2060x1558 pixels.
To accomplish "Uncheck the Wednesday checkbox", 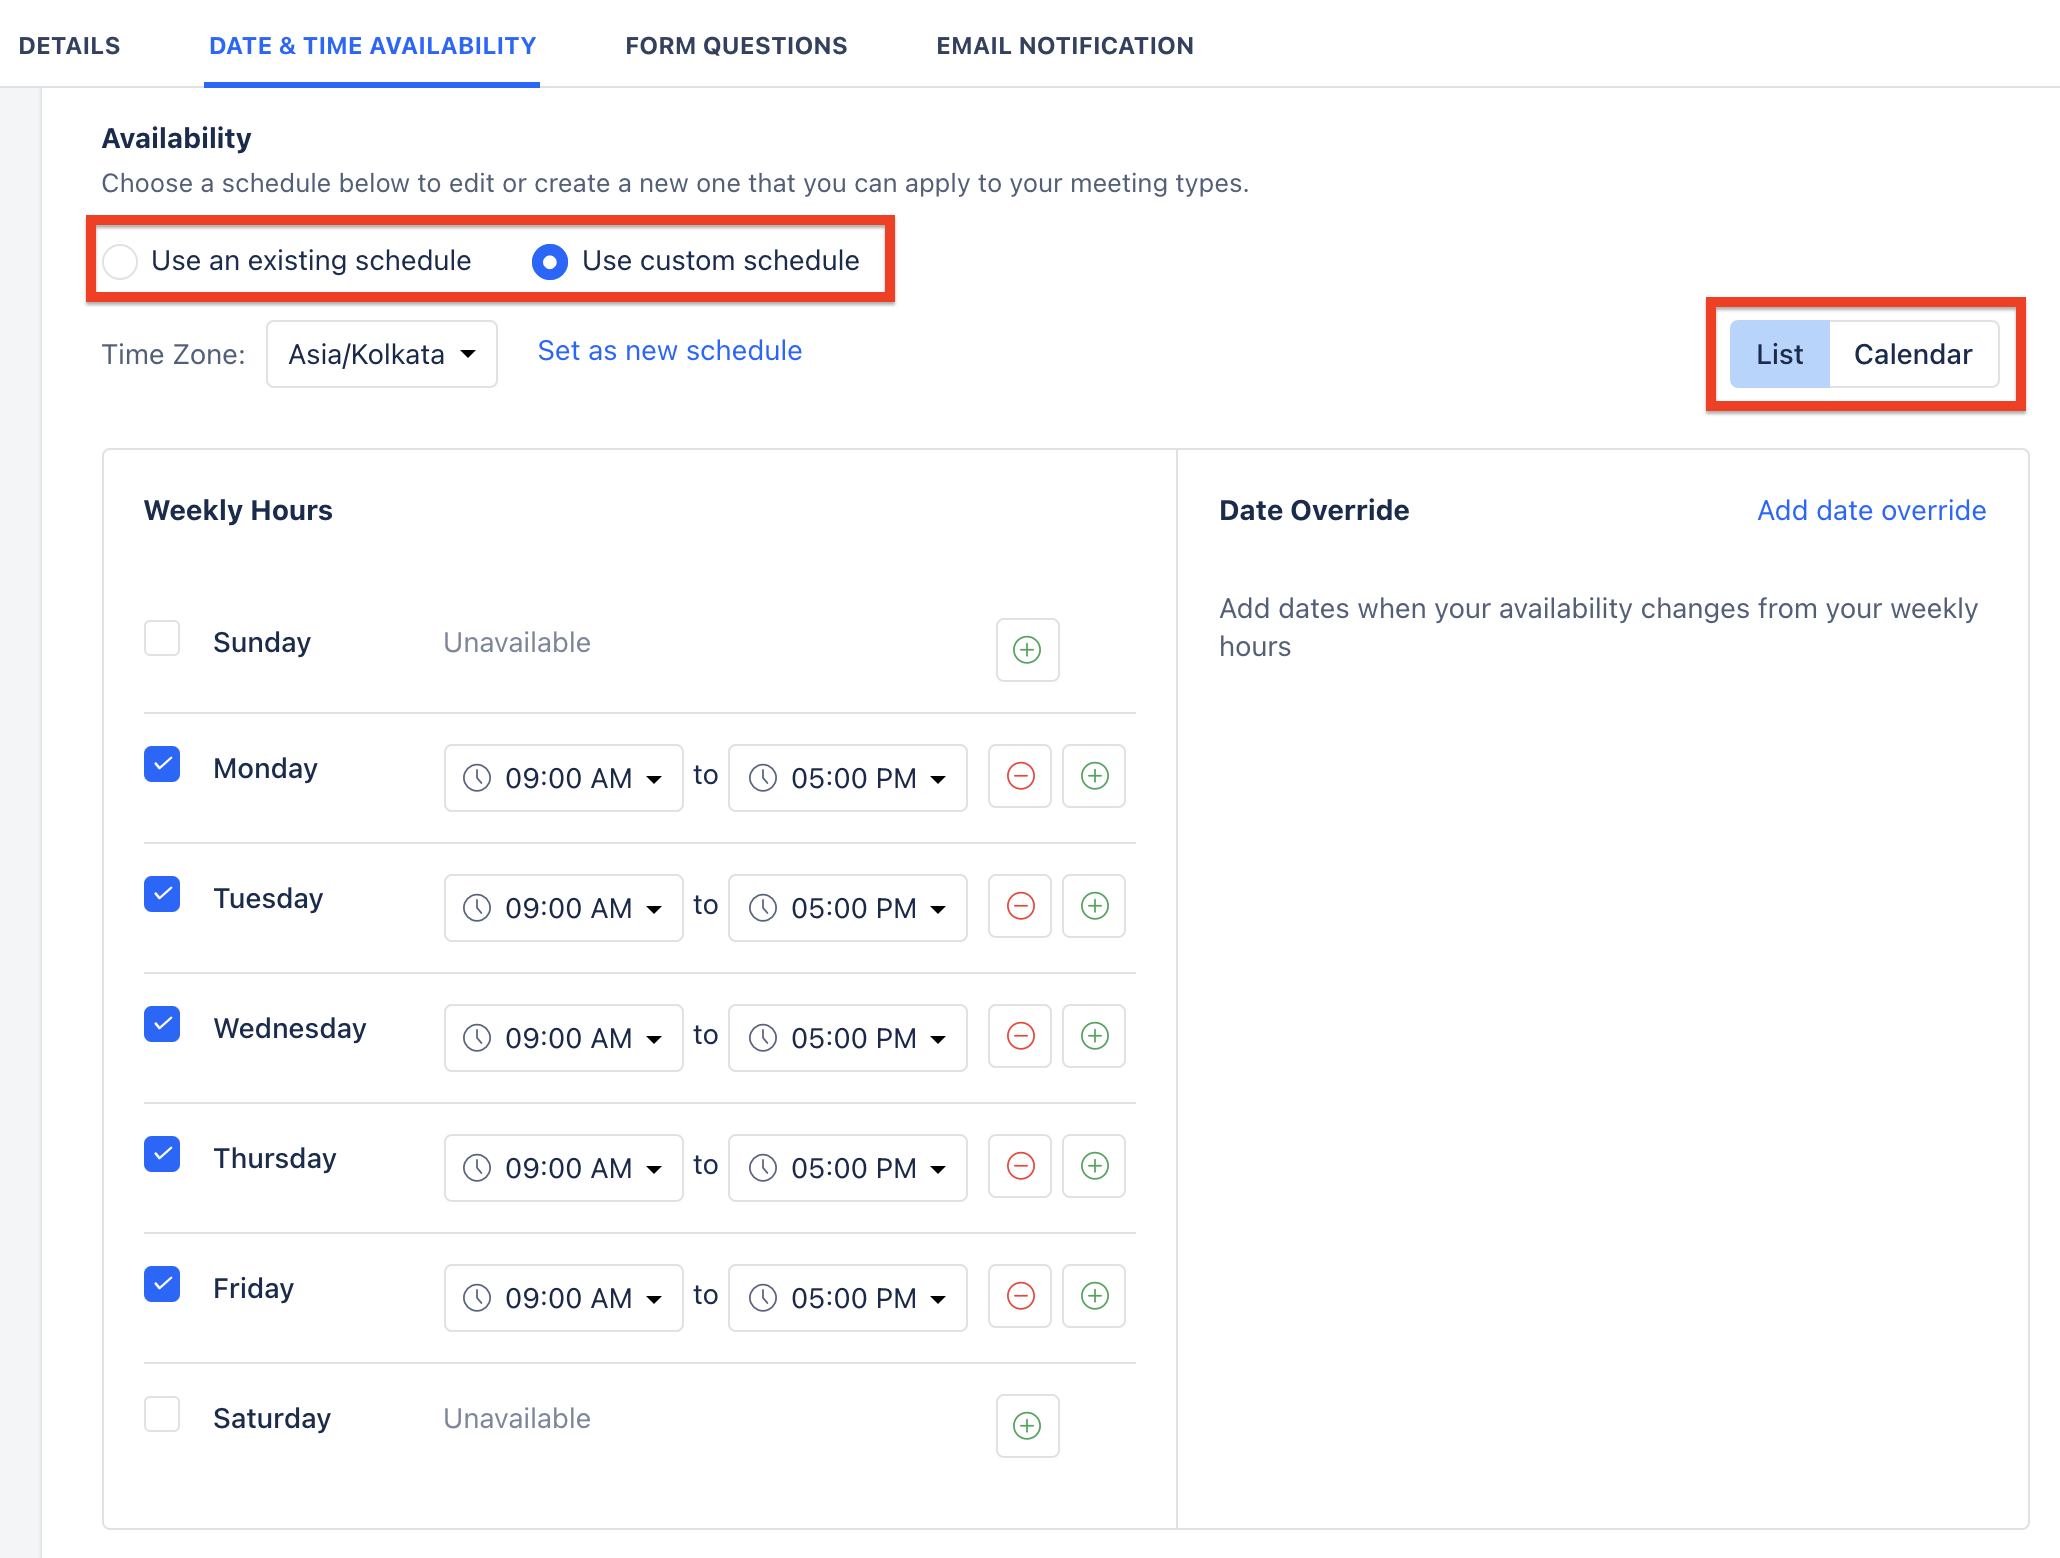I will click(162, 1024).
